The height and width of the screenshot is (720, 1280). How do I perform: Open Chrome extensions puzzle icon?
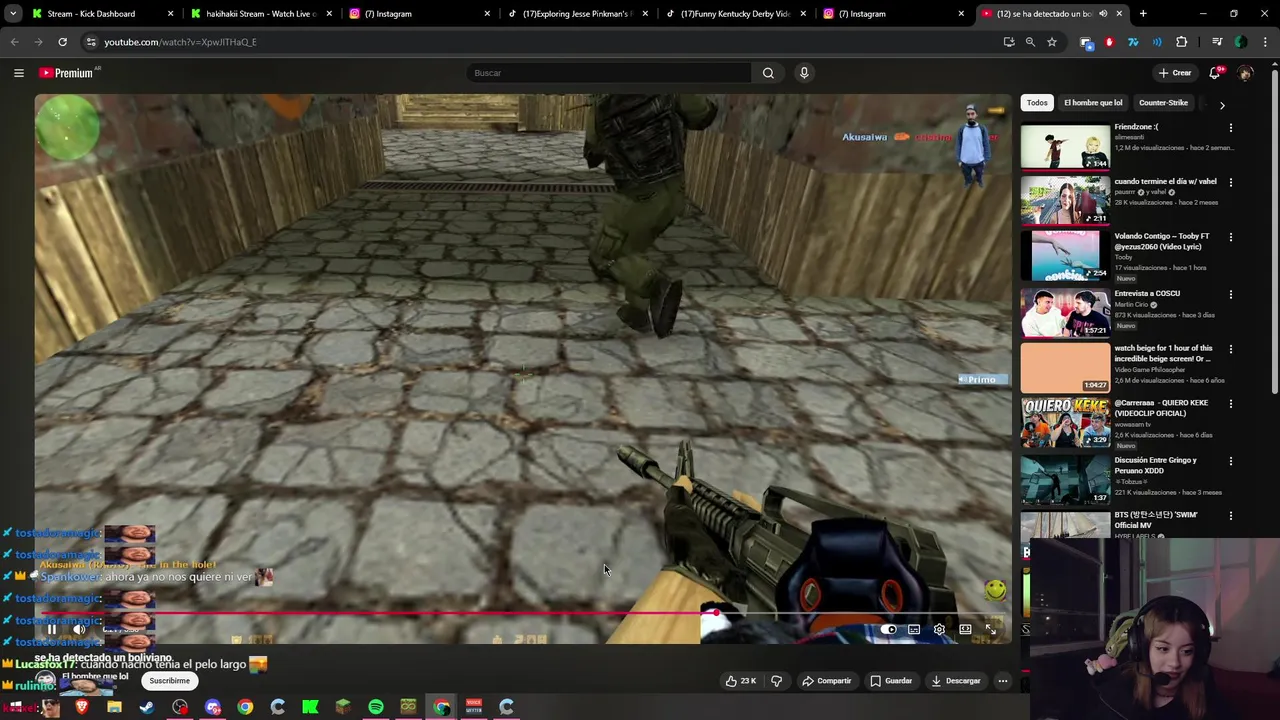click(x=1182, y=42)
